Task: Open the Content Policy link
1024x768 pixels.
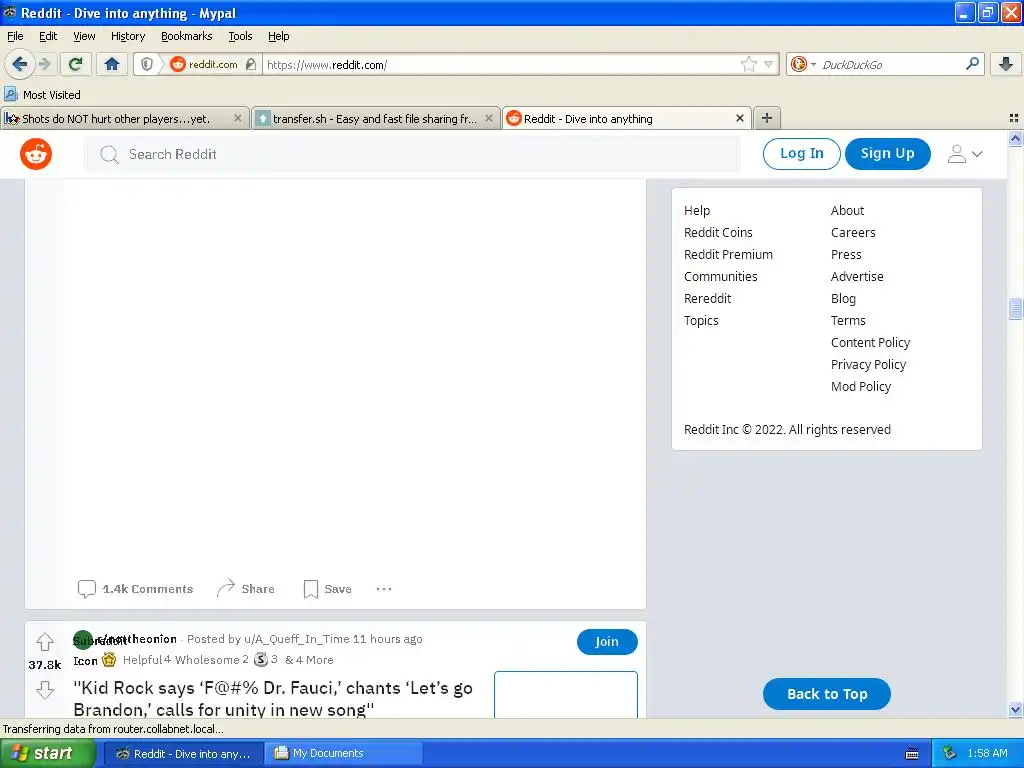Action: click(x=870, y=342)
